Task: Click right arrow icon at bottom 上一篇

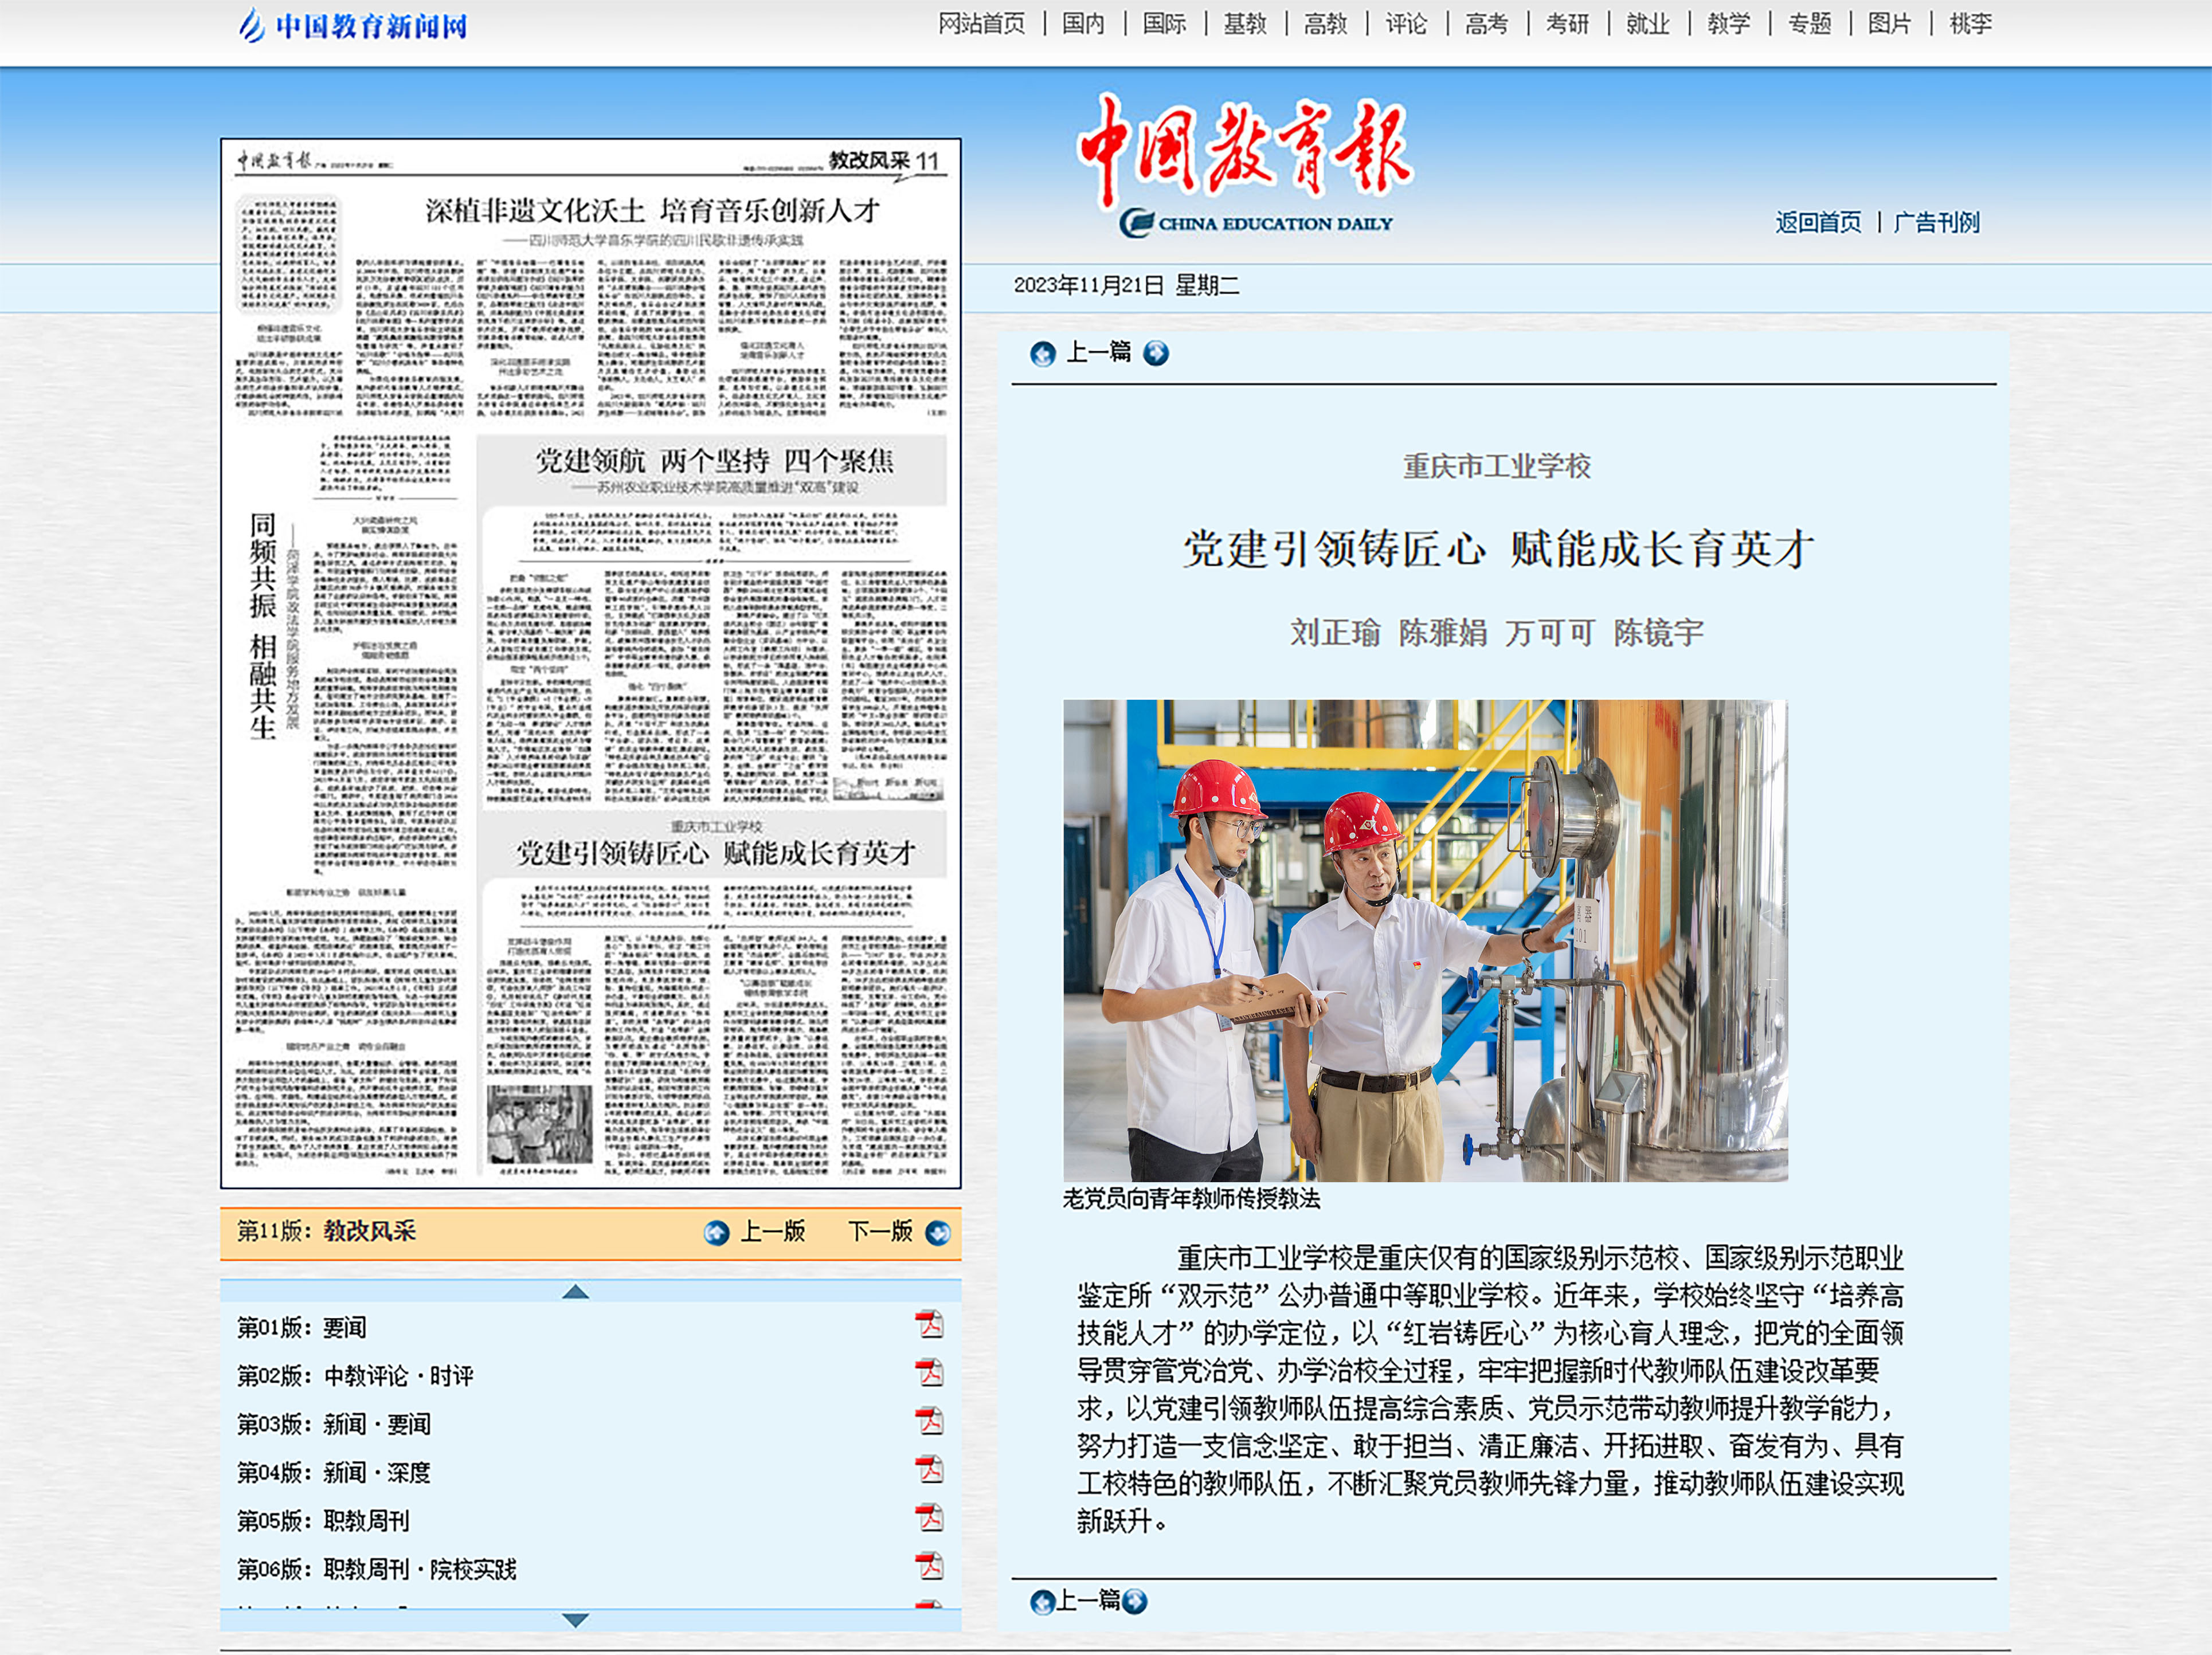Action: point(1134,1601)
